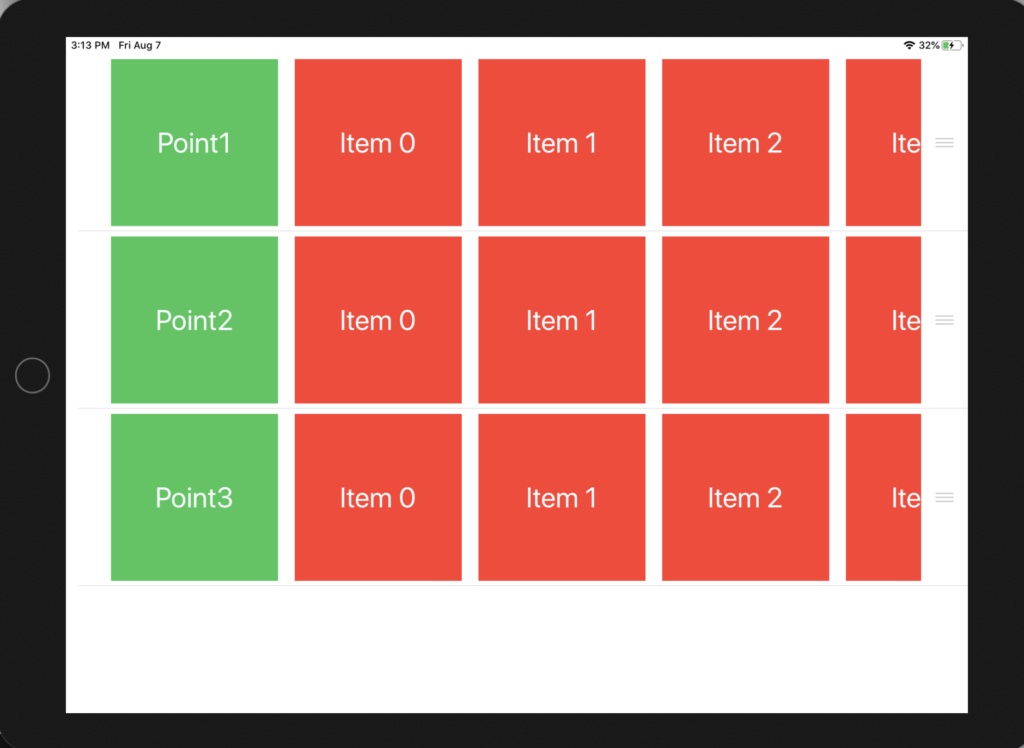Tap Item 1 in the Point1 row
Viewport: 1024px width, 748px height.
(x=562, y=142)
